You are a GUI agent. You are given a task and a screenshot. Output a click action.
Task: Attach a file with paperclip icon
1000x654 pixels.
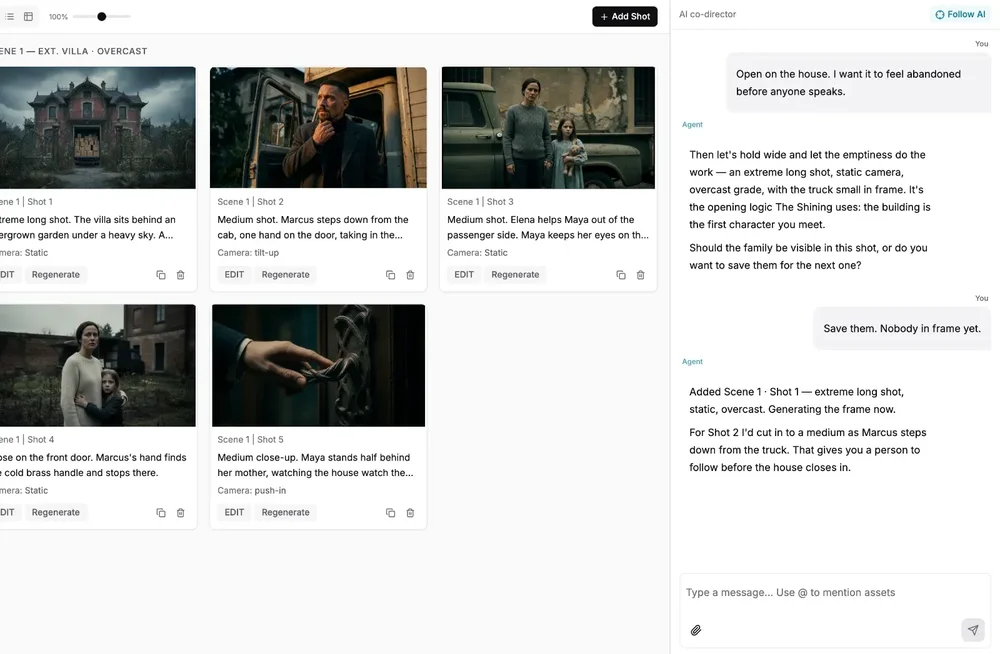click(x=696, y=630)
